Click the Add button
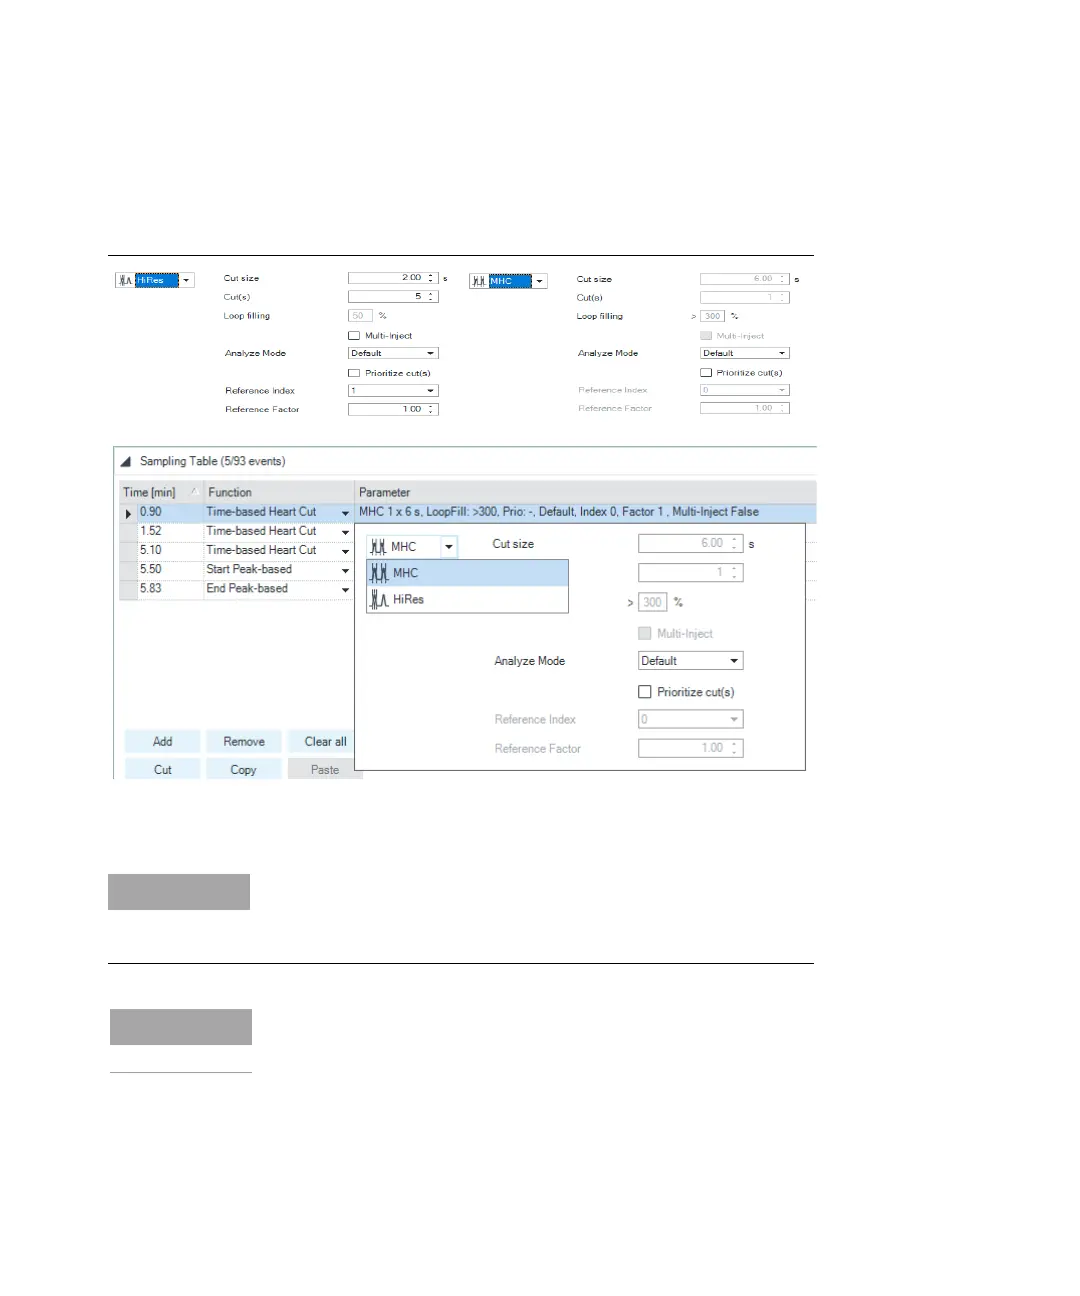The height and width of the screenshot is (1296, 1080). click(x=162, y=742)
